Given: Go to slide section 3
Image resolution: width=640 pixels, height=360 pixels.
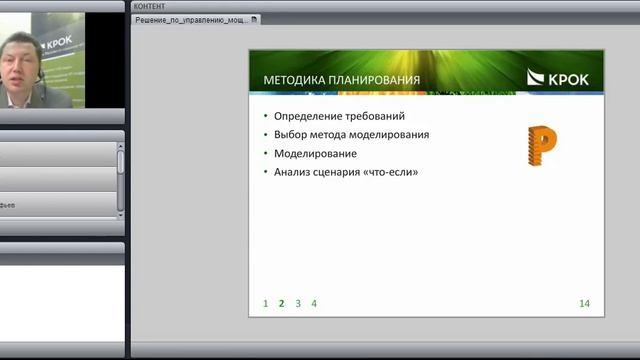Looking at the screenshot, I should (298, 303).
